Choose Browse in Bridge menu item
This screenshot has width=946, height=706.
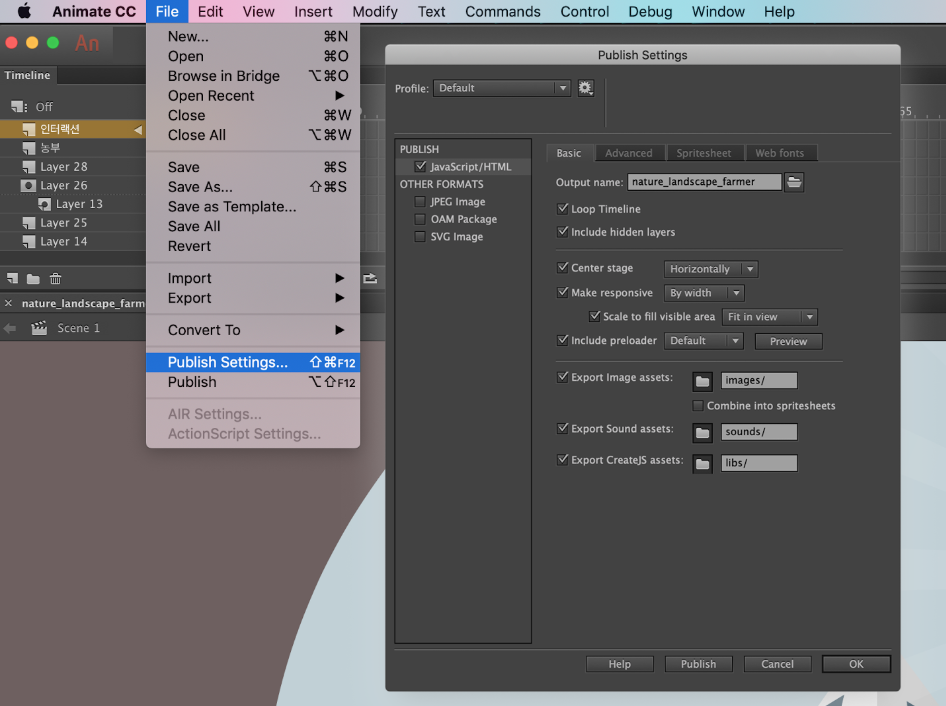253,76
